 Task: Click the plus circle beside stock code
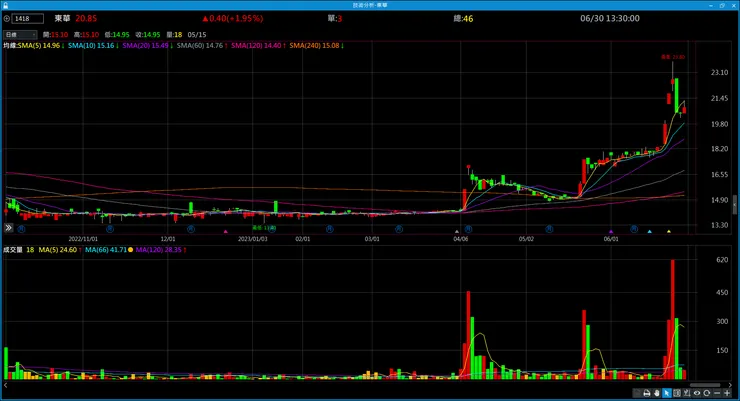coord(7,18)
